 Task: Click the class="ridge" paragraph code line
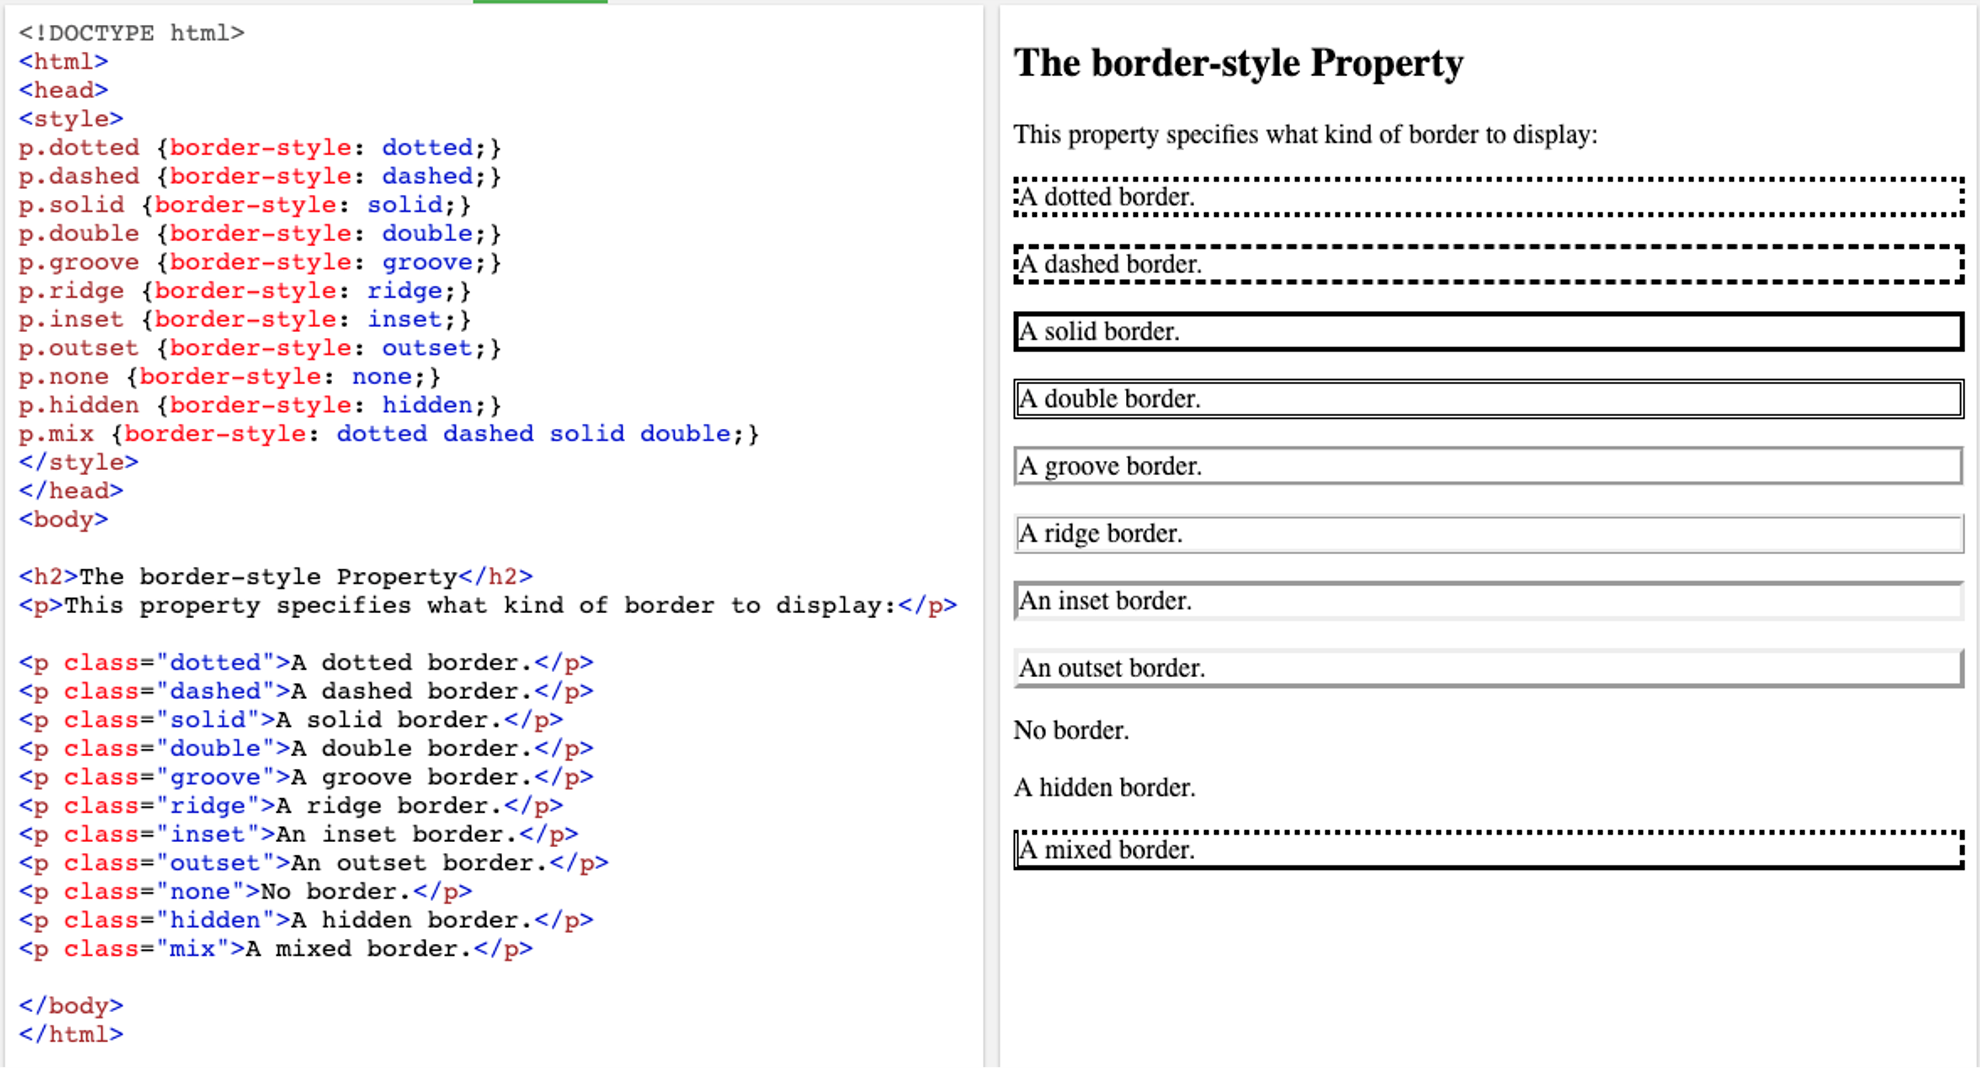click(291, 806)
